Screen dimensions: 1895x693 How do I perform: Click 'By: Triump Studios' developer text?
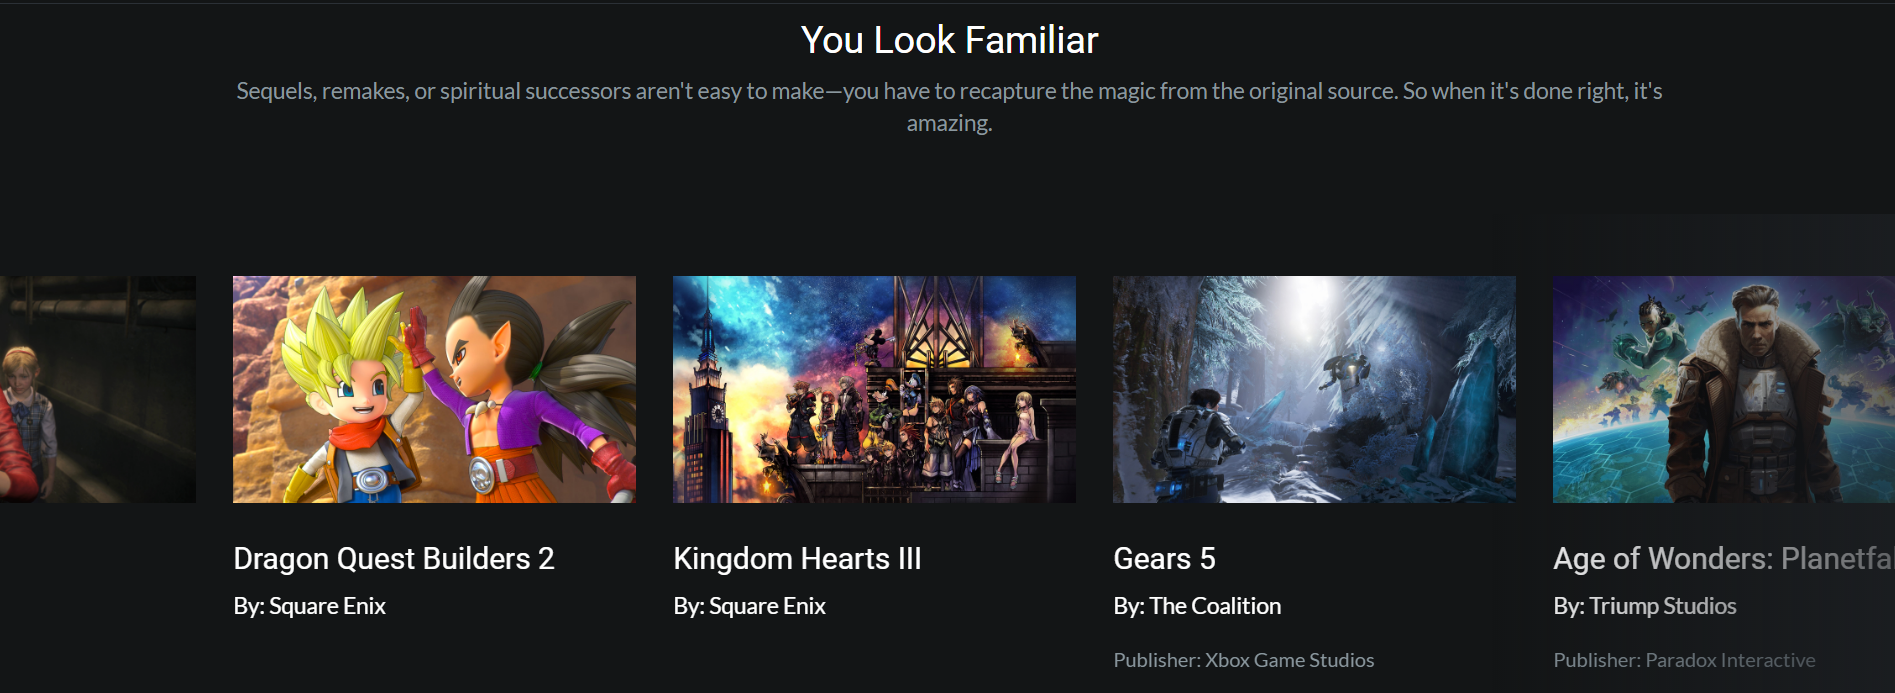pyautogui.click(x=1645, y=606)
